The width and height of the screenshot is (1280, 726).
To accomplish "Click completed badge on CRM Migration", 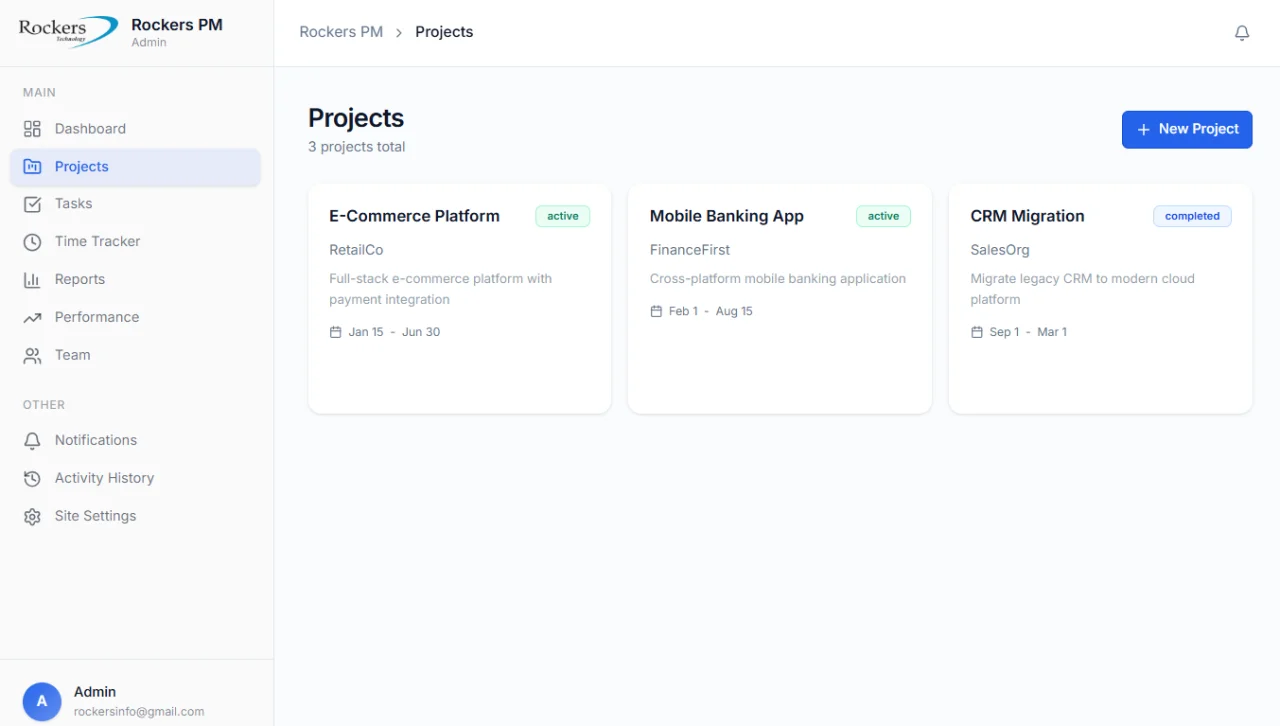I will click(x=1192, y=216).
